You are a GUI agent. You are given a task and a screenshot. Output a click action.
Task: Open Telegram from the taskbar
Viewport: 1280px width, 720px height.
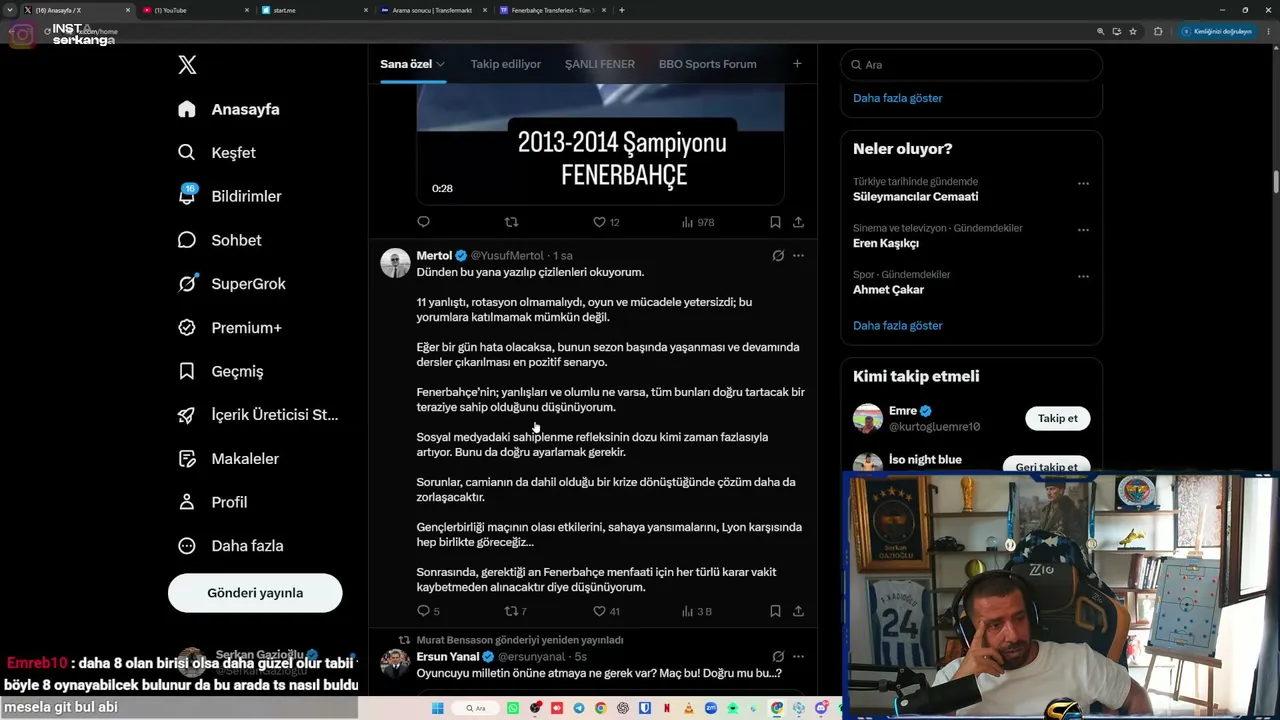pyautogui.click(x=579, y=708)
